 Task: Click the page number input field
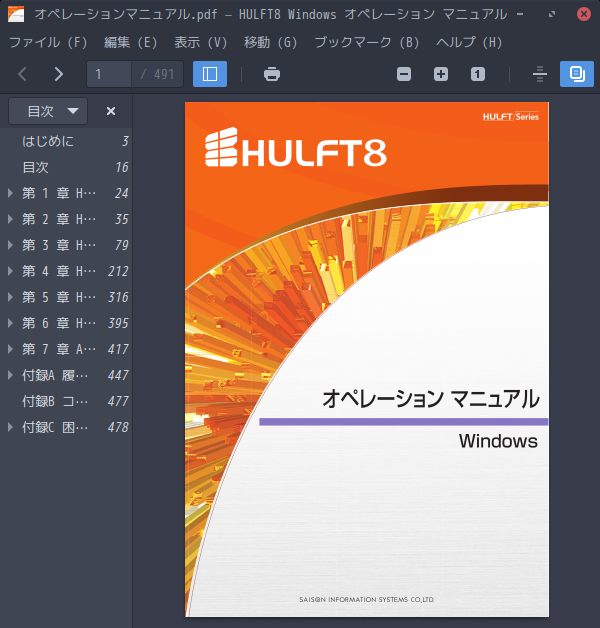[x=109, y=74]
